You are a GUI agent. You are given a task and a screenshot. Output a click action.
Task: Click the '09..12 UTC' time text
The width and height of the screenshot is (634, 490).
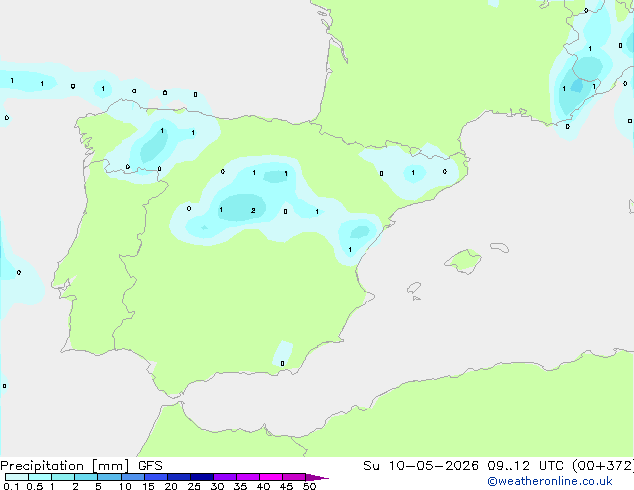point(525,466)
